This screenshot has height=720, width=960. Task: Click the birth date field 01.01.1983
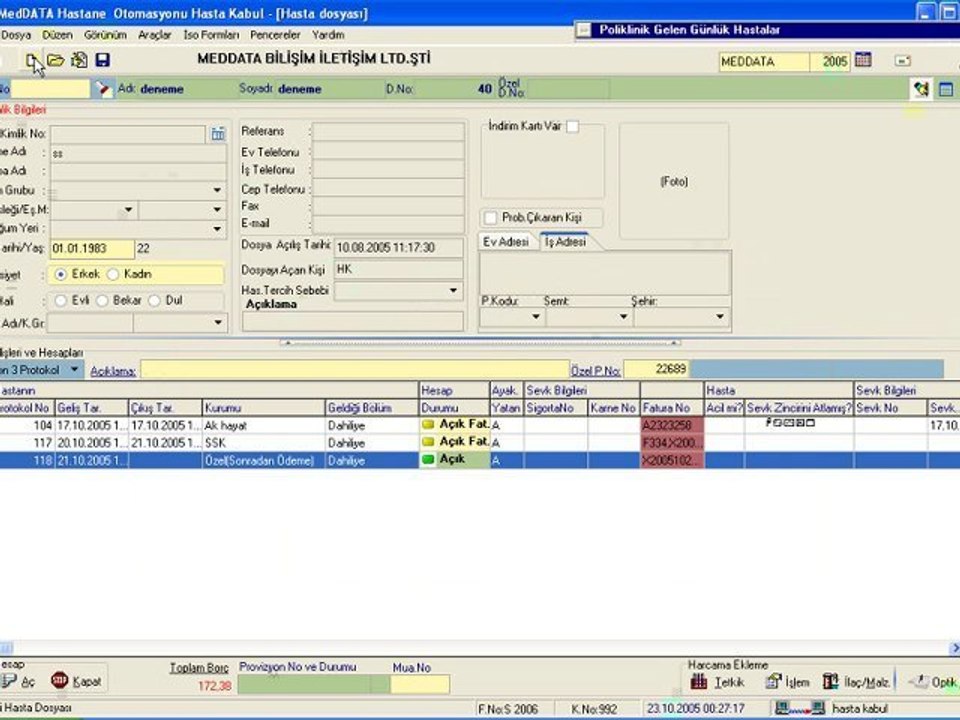(x=92, y=249)
